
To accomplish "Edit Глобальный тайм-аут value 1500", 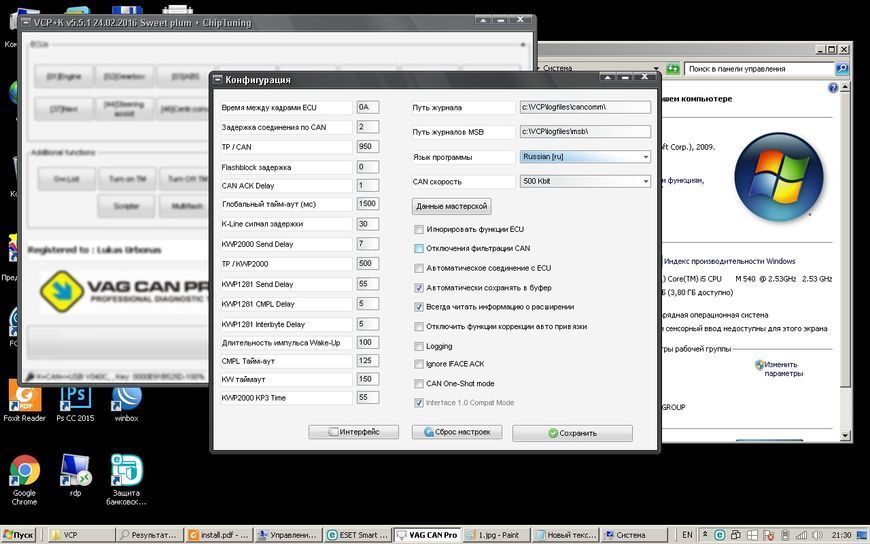I will [367, 204].
